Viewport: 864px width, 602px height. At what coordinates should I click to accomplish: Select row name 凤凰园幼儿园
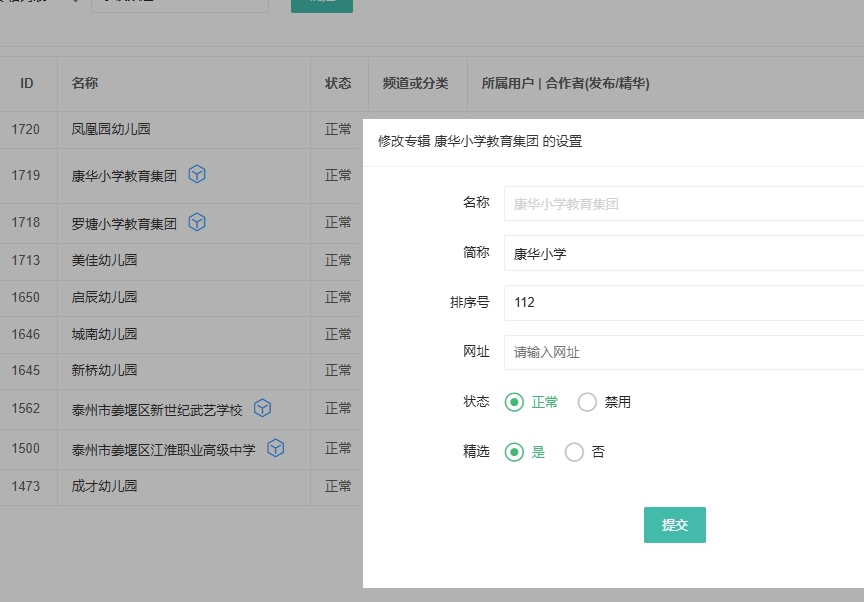(x=111, y=129)
